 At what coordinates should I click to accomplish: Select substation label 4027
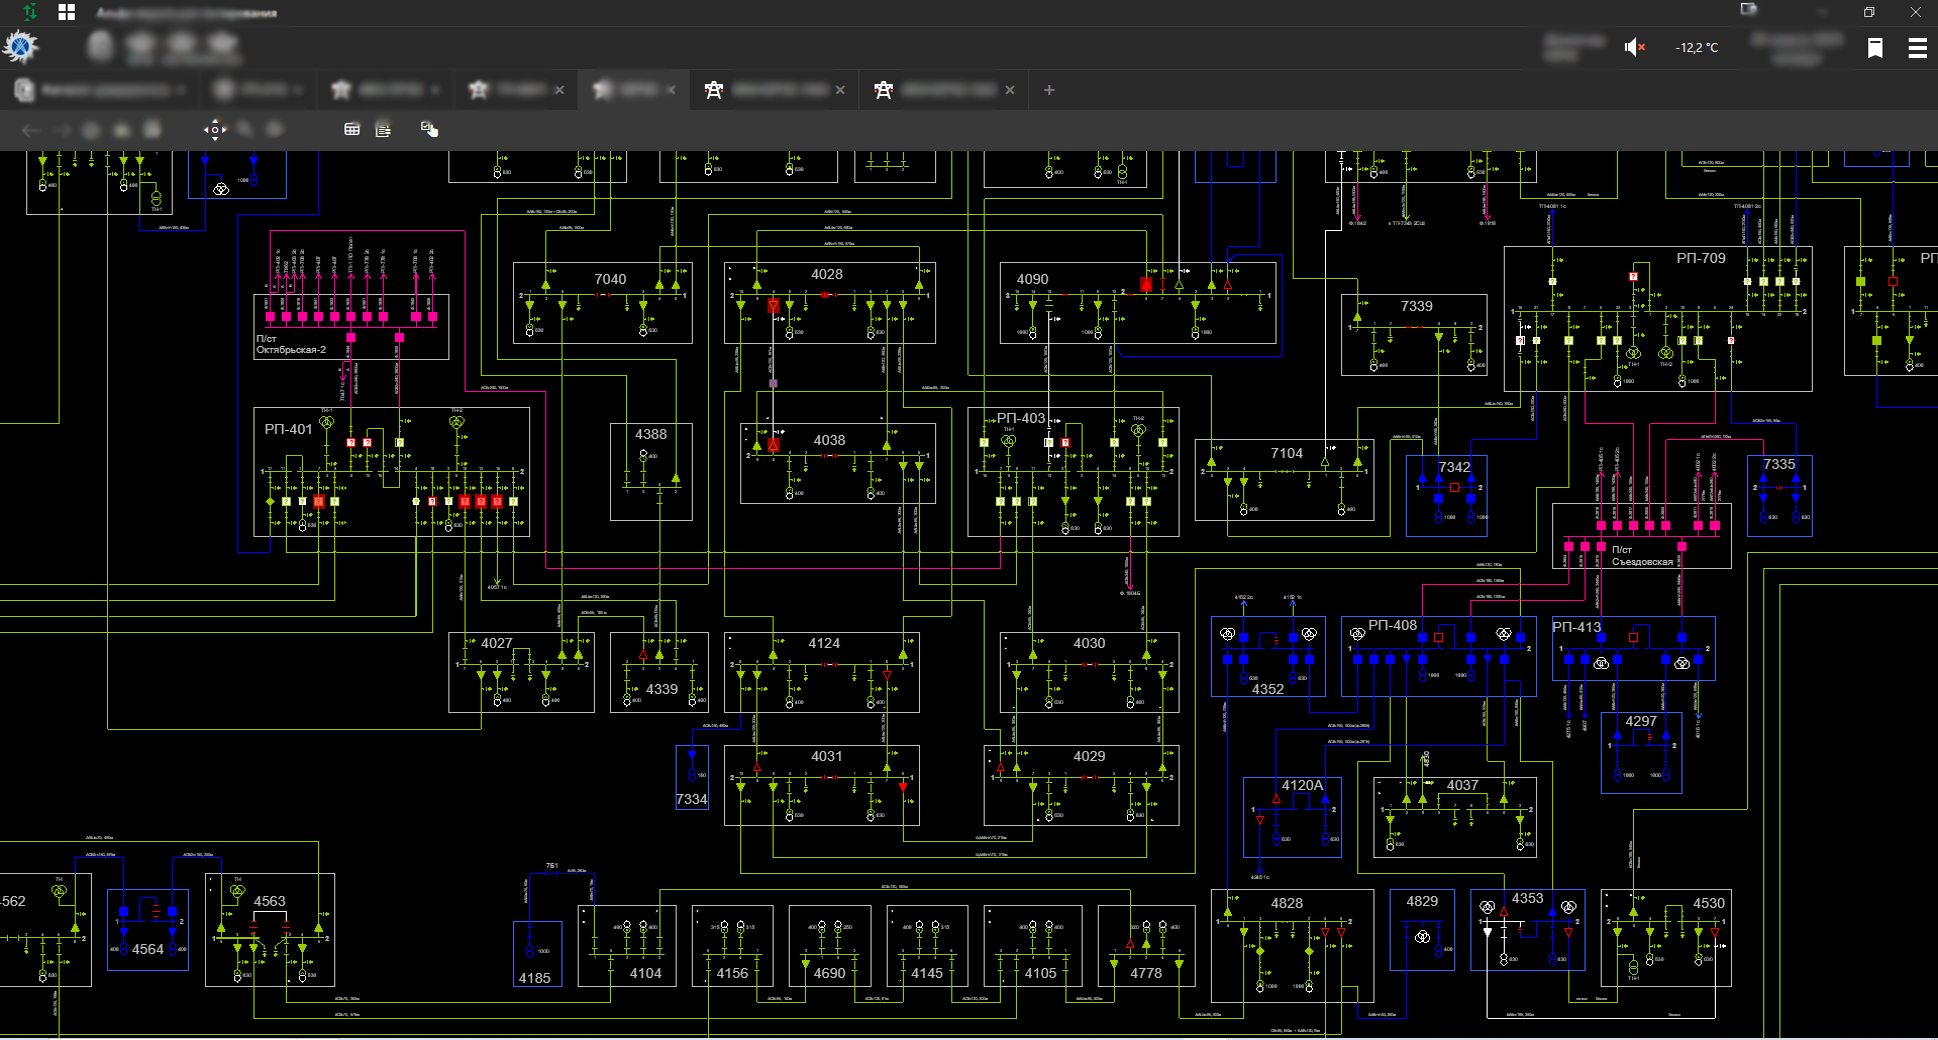497,643
